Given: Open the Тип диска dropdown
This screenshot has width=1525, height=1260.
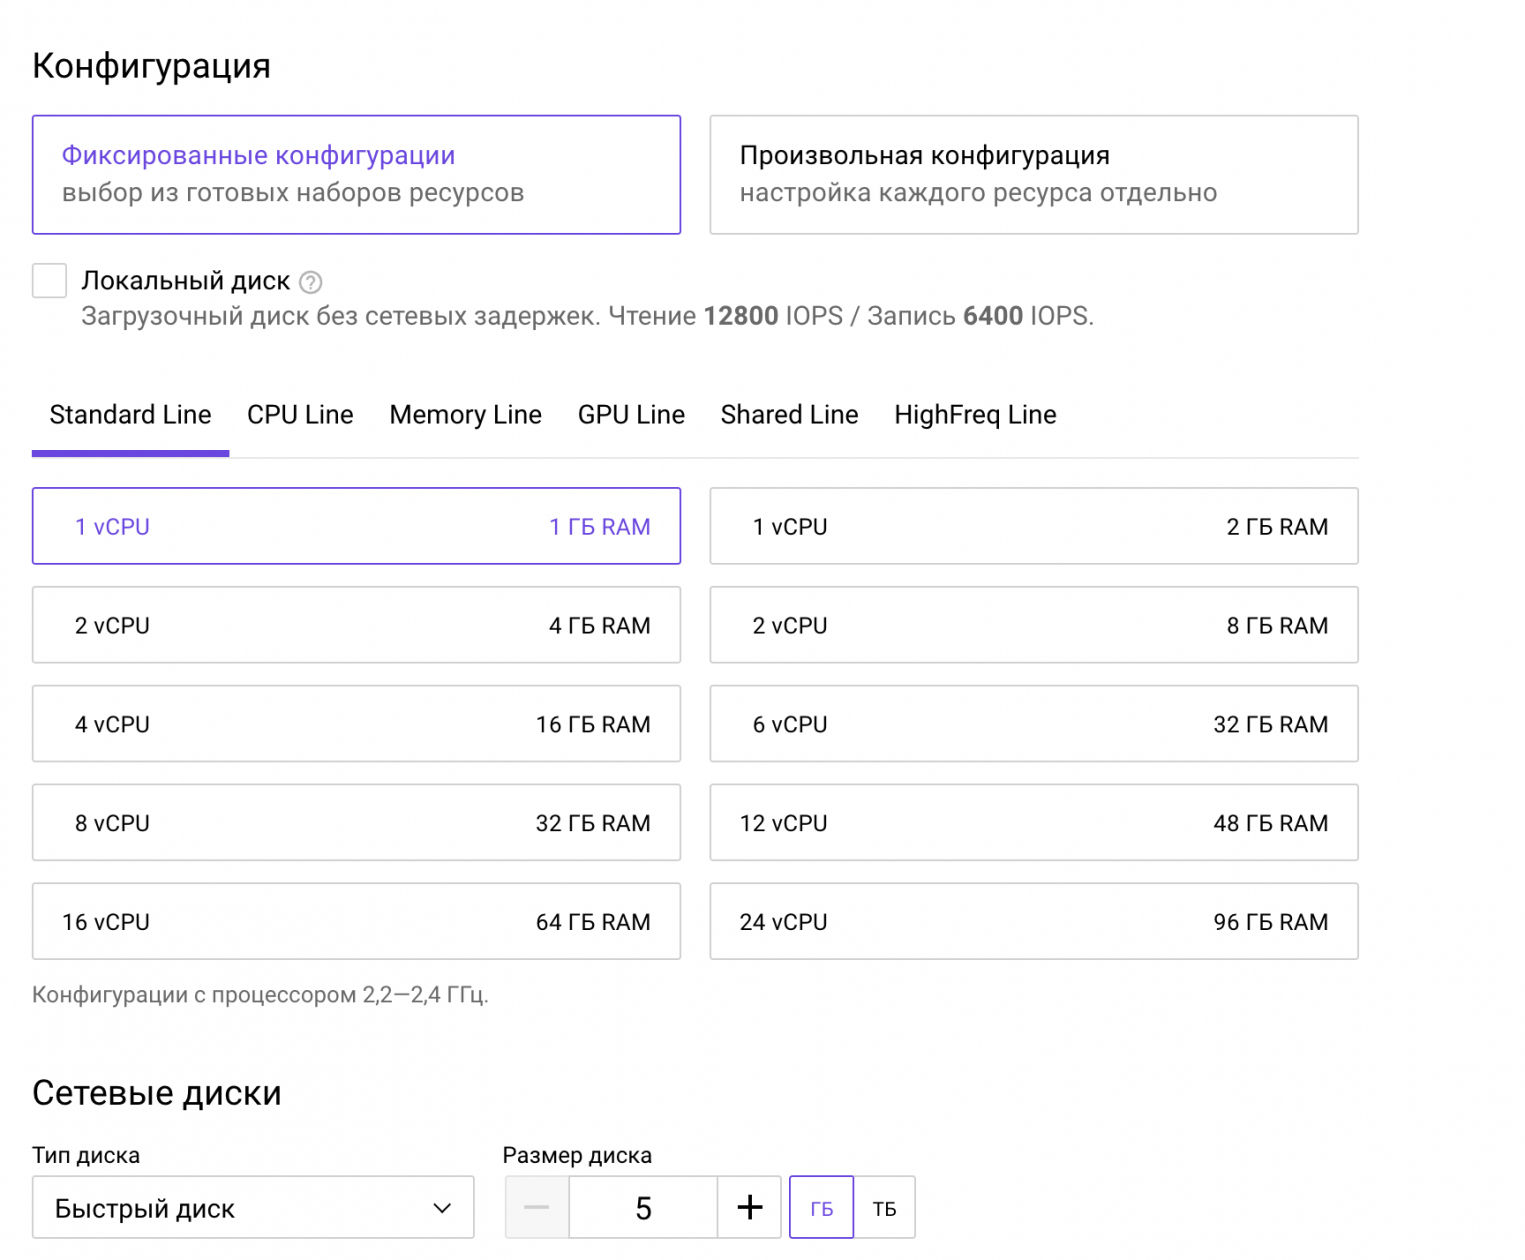Looking at the screenshot, I should pos(253,1207).
